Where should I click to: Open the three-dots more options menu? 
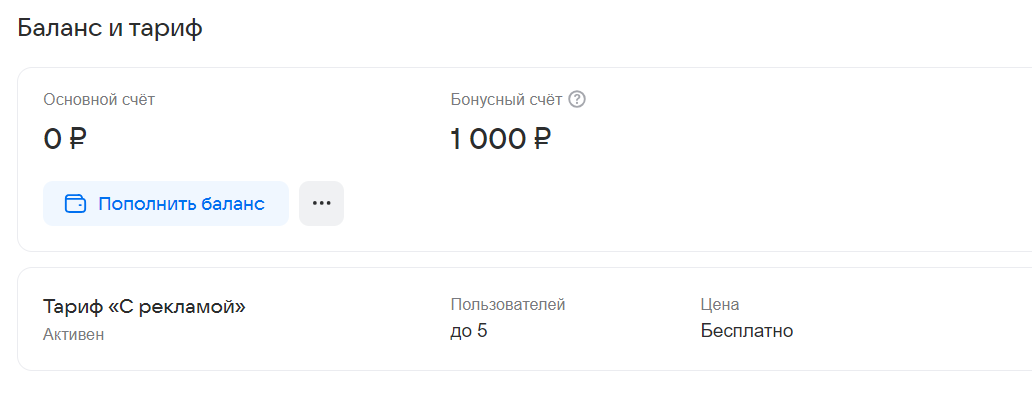[x=321, y=203]
